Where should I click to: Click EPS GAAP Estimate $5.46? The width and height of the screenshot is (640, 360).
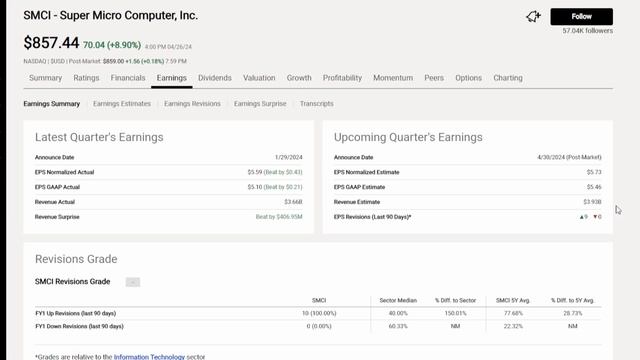coord(594,187)
